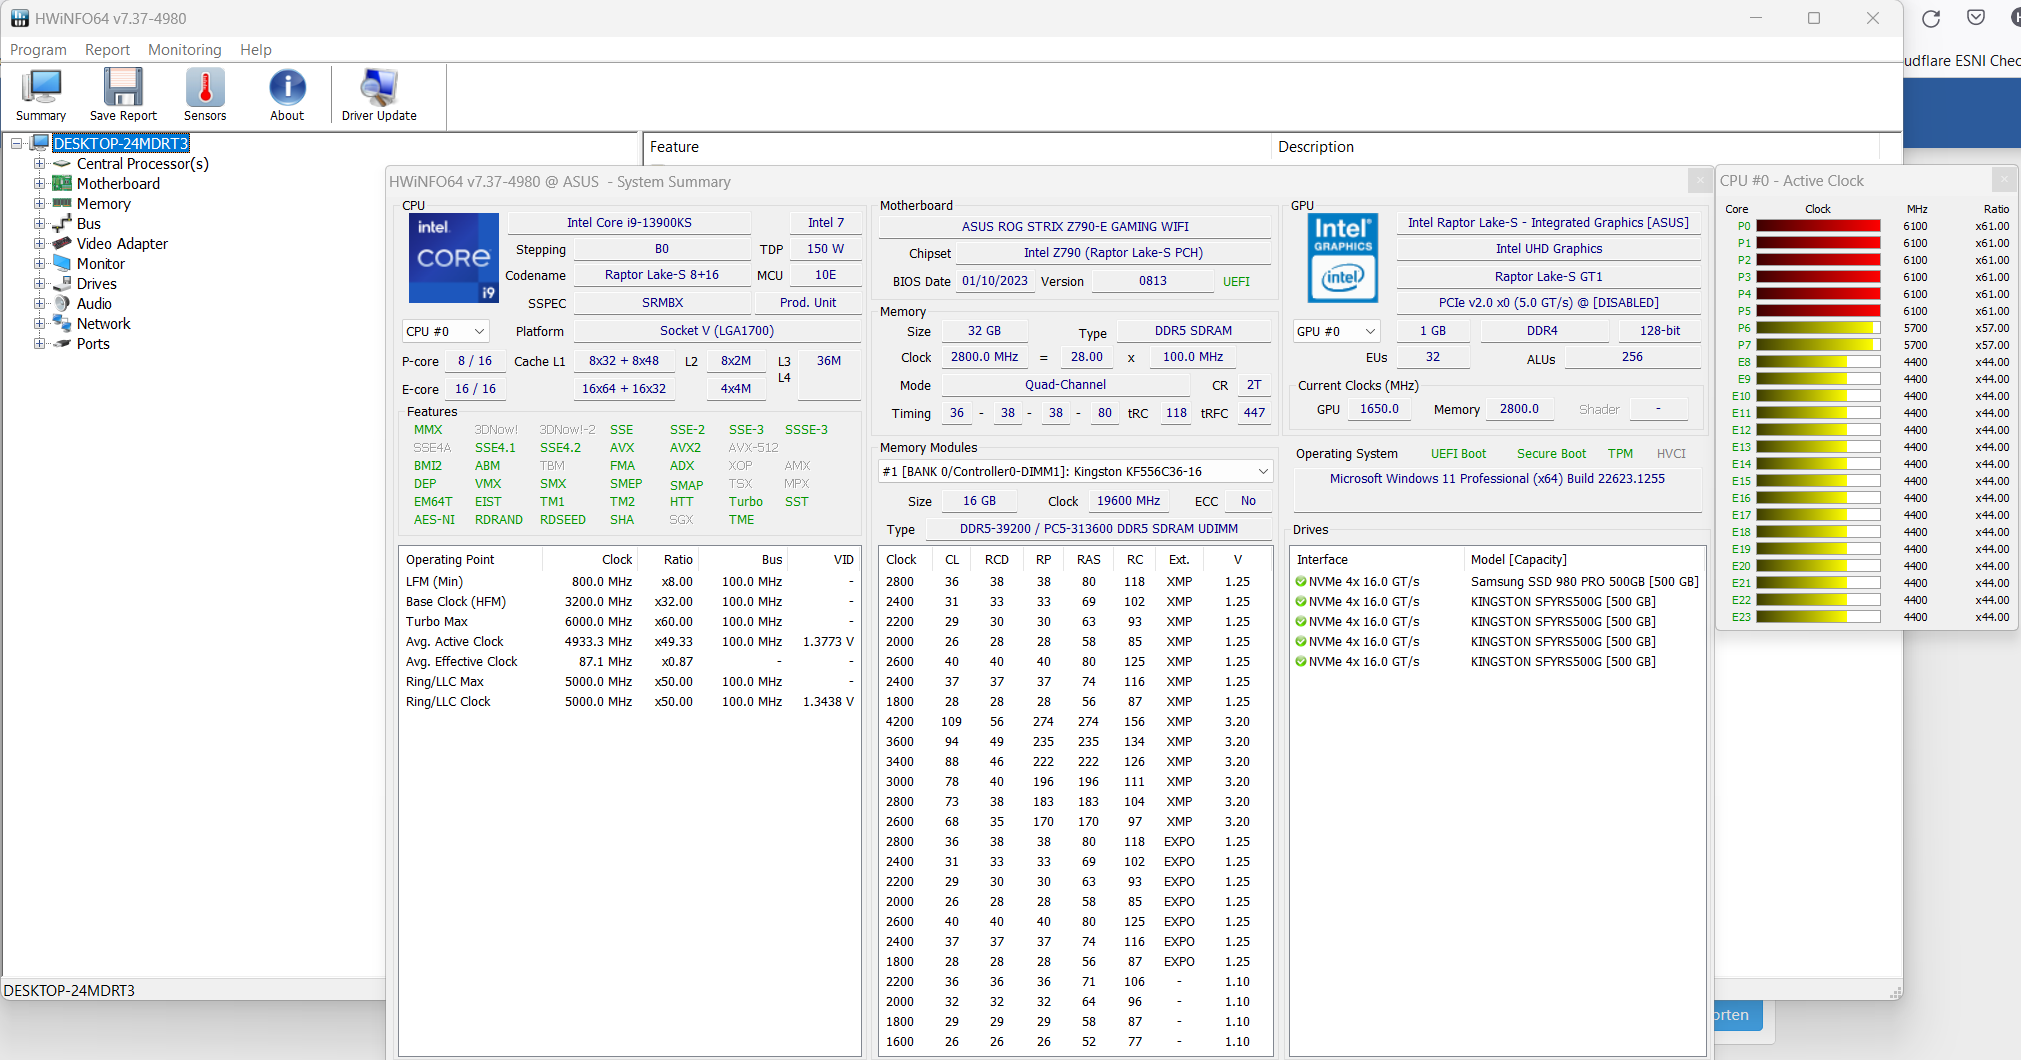
Task: Select the Motherboard tree item
Action: pos(118,184)
